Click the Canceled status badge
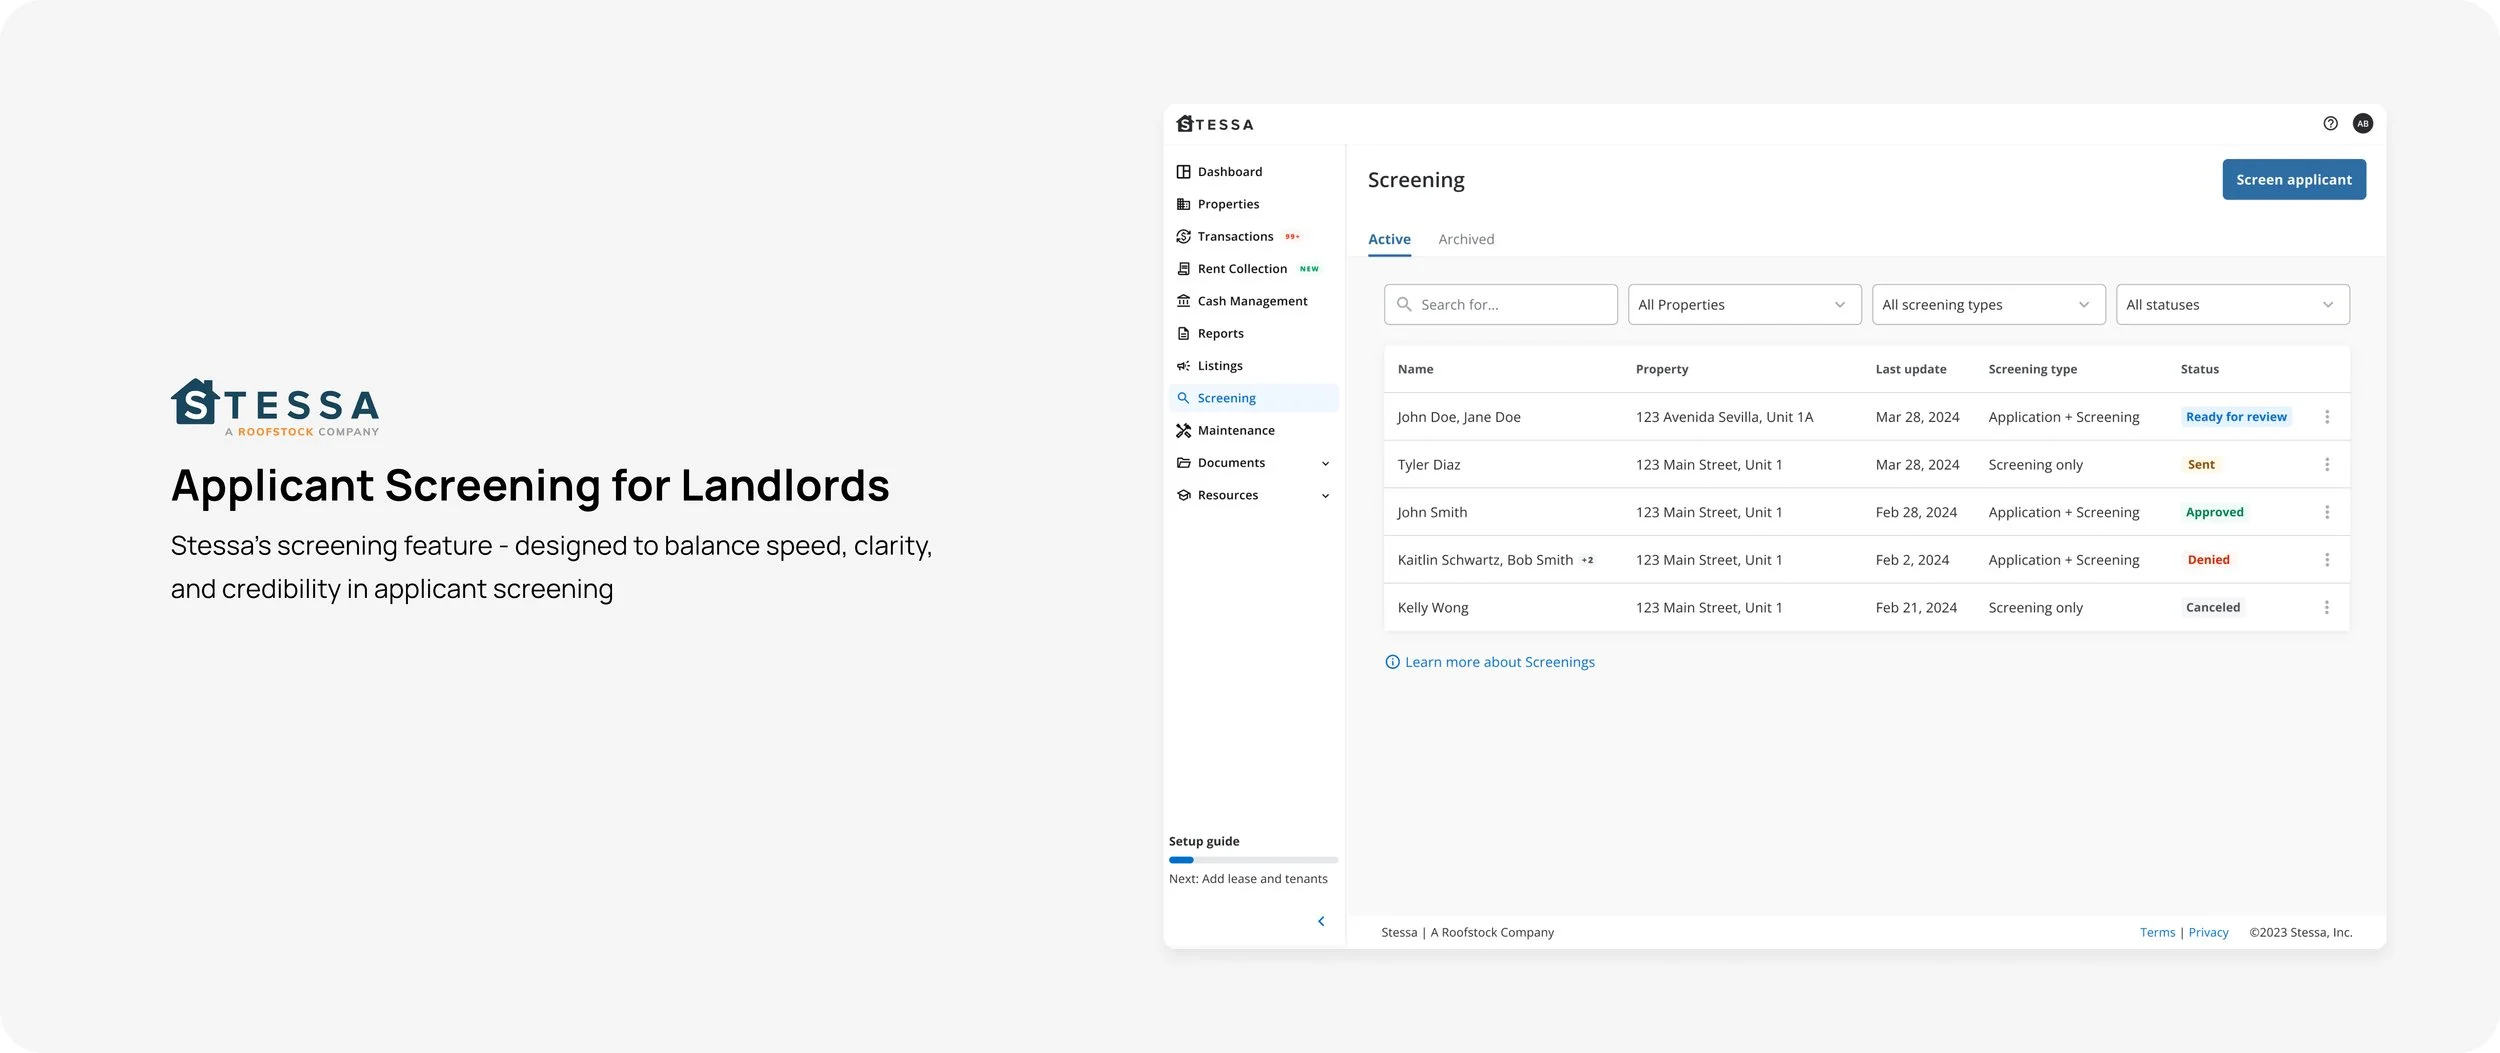The image size is (2500, 1053). click(x=2213, y=608)
